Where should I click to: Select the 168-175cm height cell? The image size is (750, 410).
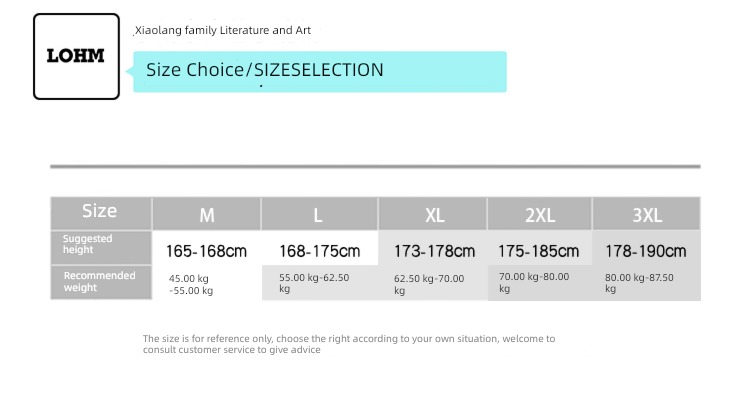(x=320, y=251)
